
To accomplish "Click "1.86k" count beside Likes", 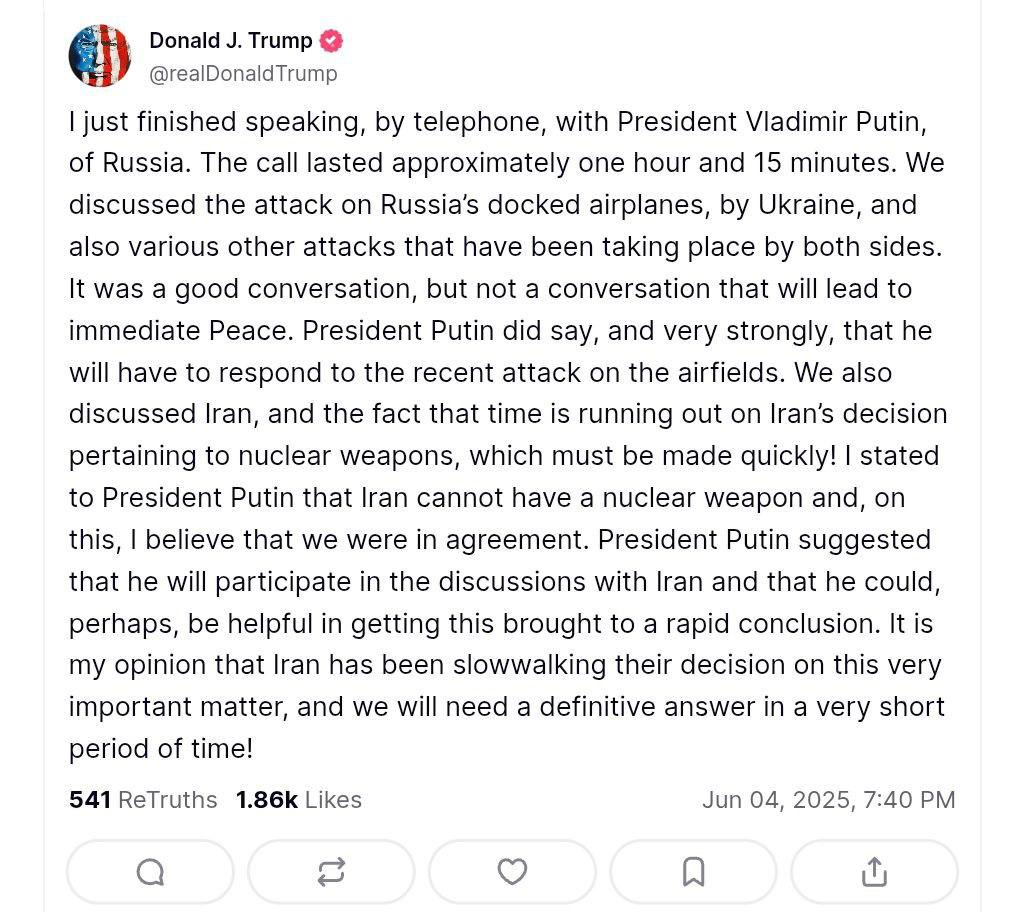I will 267,800.
